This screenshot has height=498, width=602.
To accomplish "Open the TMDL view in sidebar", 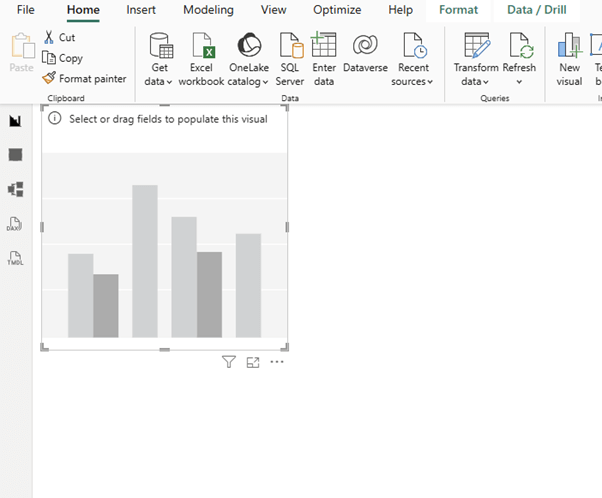I will 15,258.
